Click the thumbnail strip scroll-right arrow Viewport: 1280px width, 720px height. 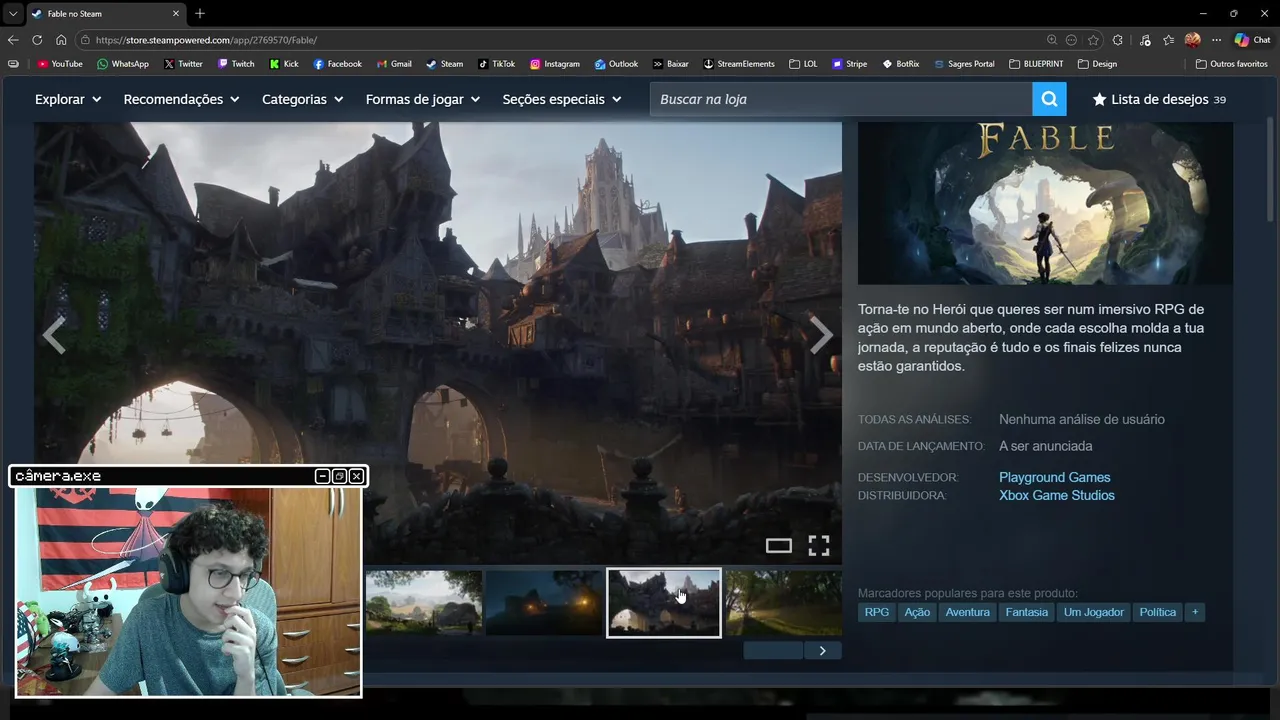pos(822,651)
